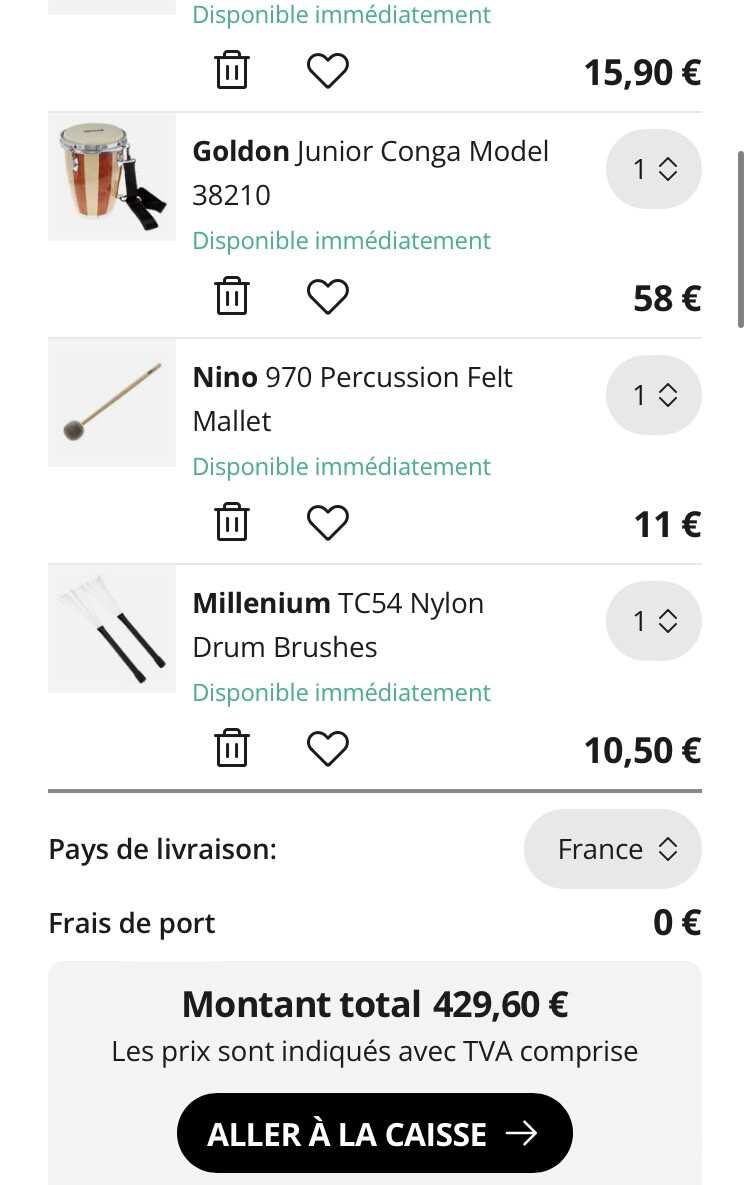Click the page vertical scrollbar handle
This screenshot has height=1185, width=750.
coord(741,240)
